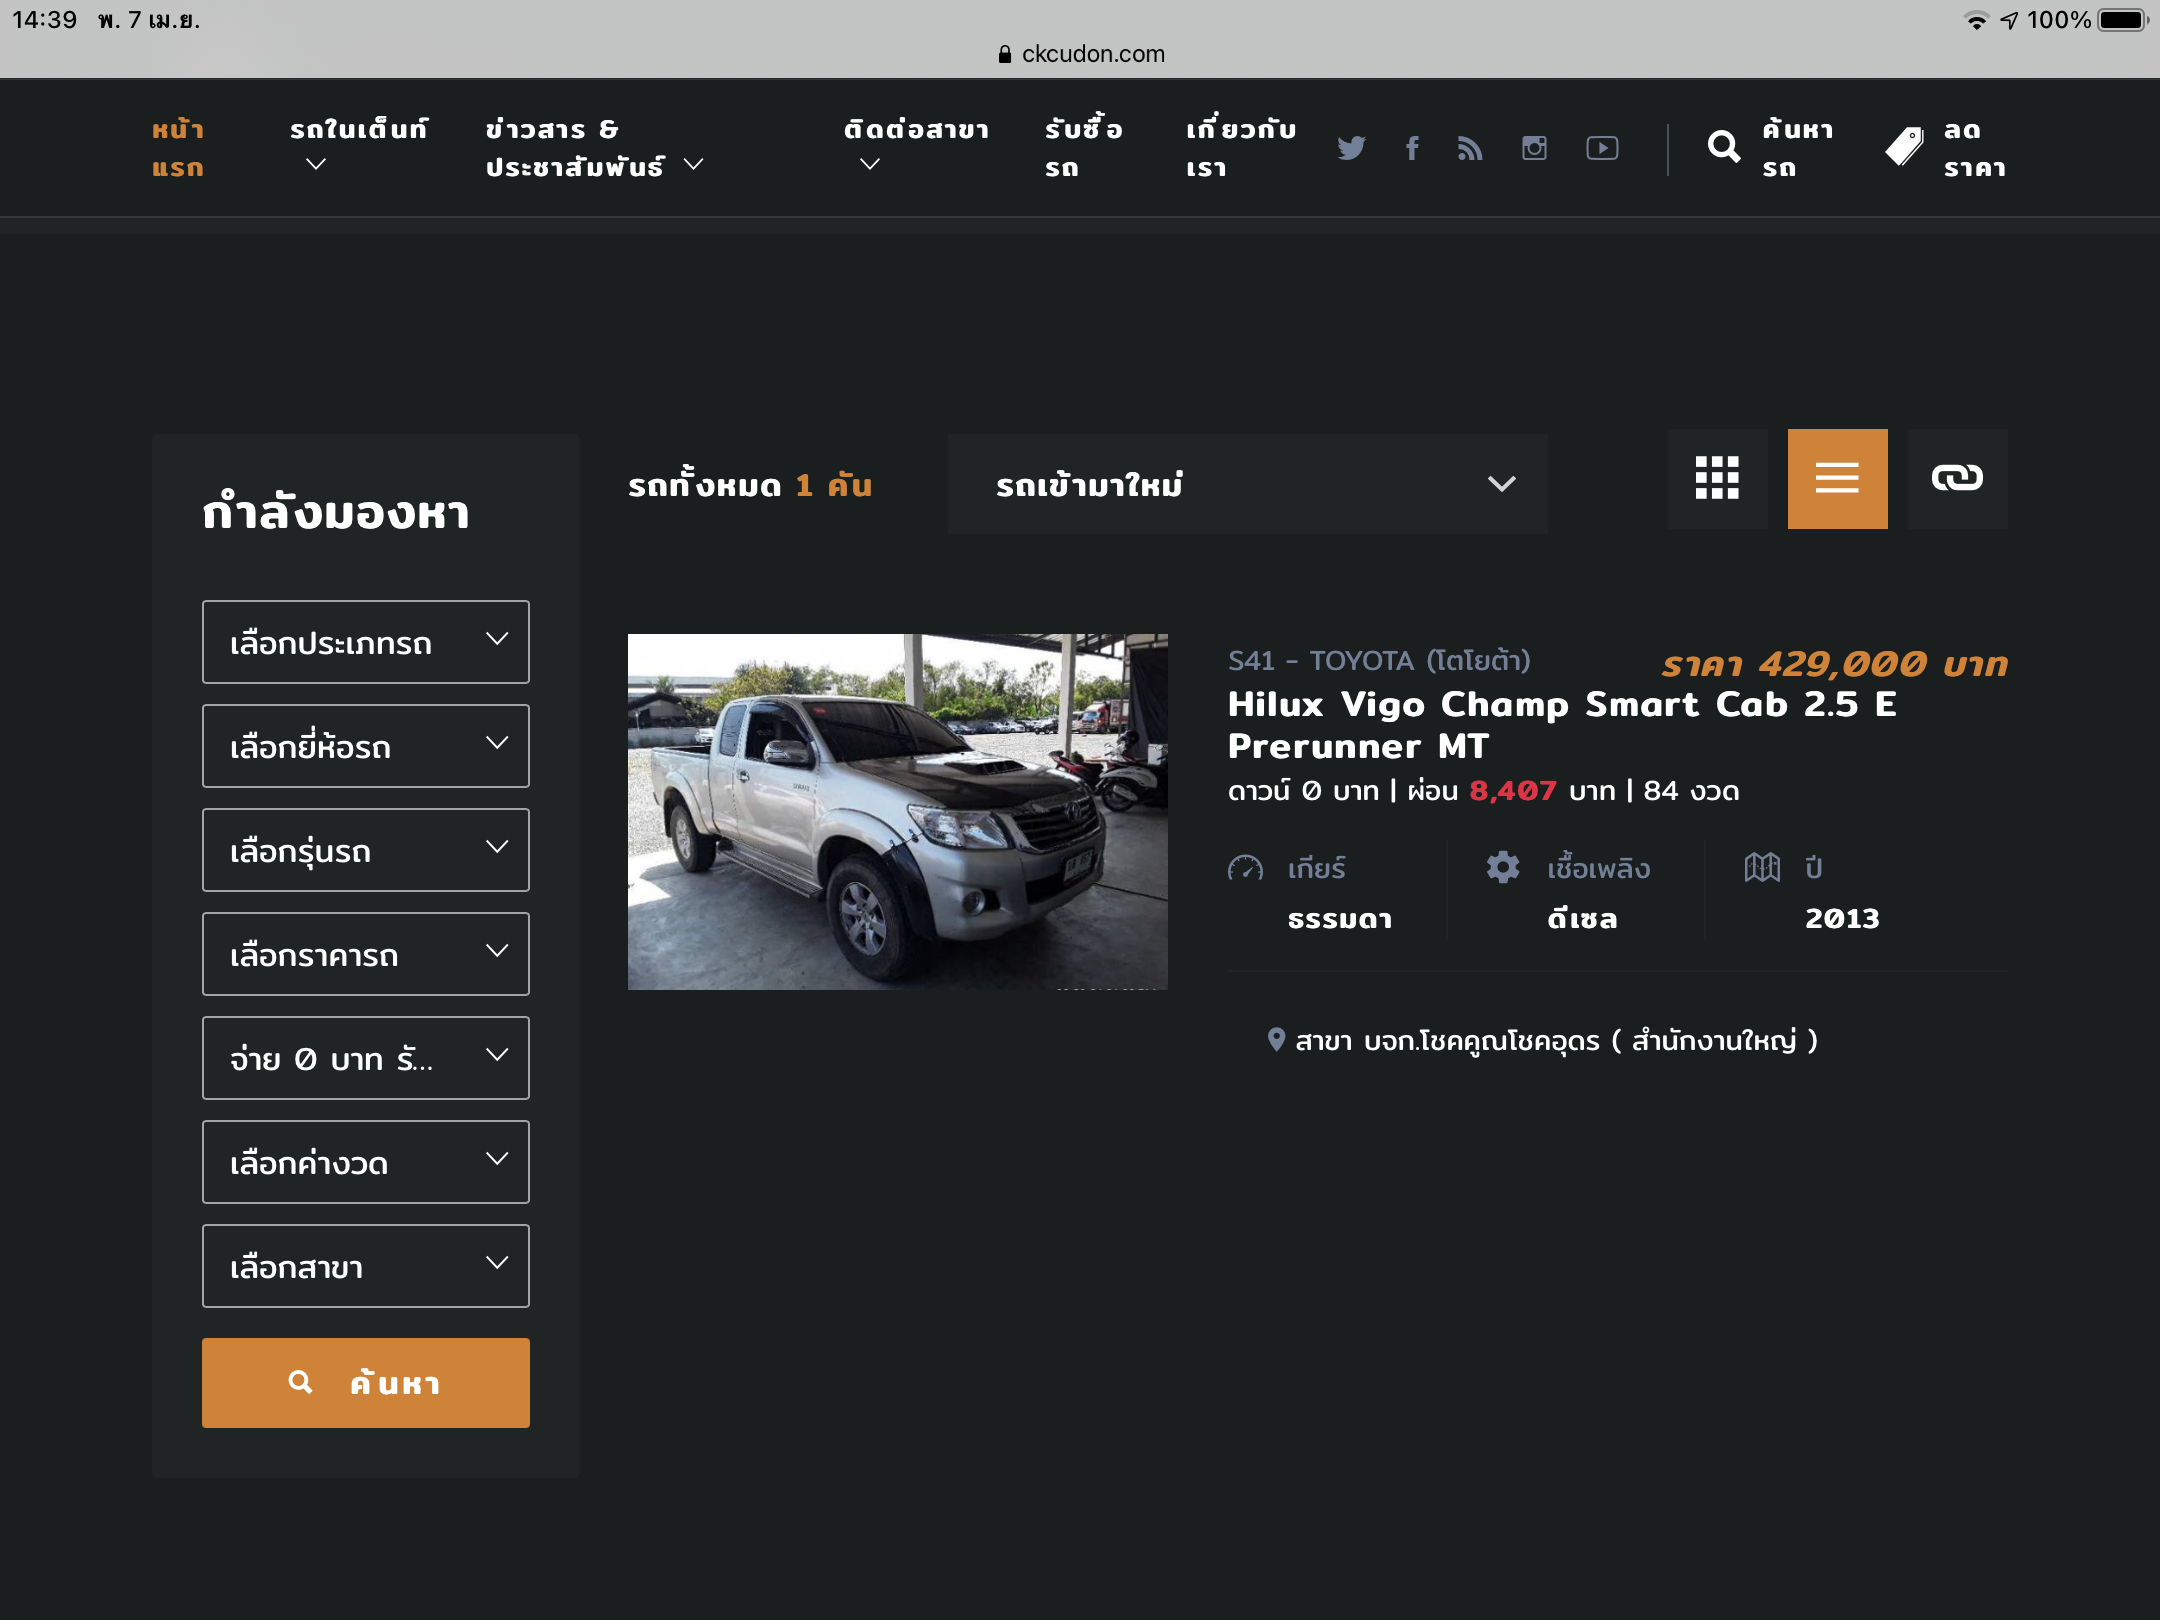Screen dimensions: 2160x1620
Task: Go to หน้าแรก home menu item
Action: click(x=178, y=148)
